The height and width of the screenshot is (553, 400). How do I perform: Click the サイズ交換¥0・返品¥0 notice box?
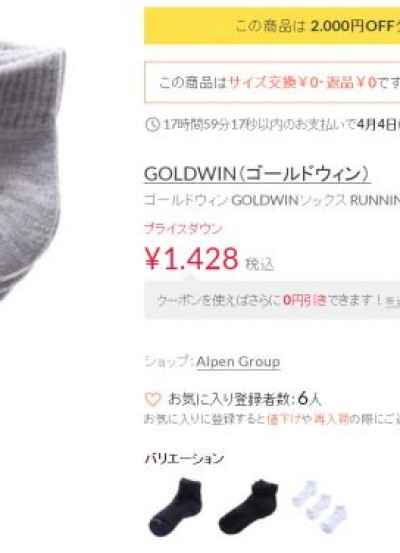pyautogui.click(x=272, y=83)
